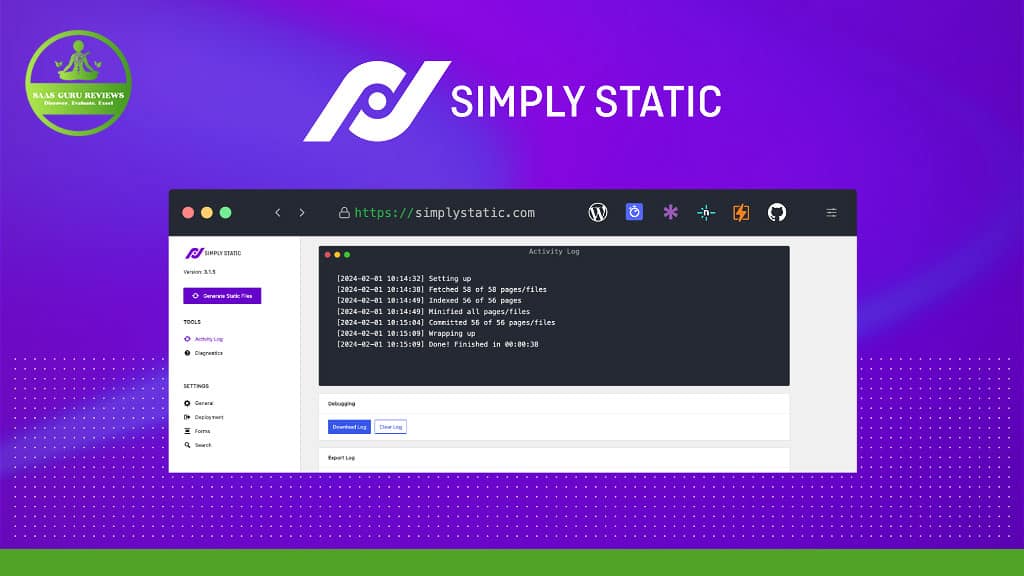Image resolution: width=1024 pixels, height=576 pixels.
Task: Click the General gear icon
Action: (x=187, y=403)
